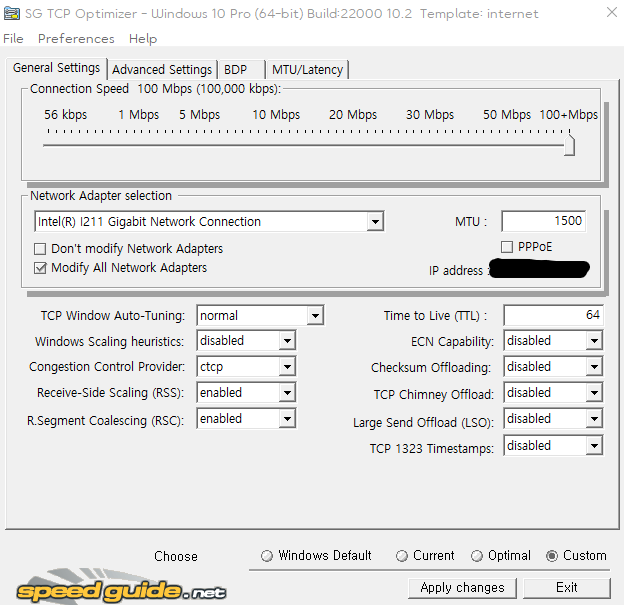Screen dimensions: 624x605
Task: Open the Receive-Side Scaling (RSS) dropdown
Action: pos(287,393)
